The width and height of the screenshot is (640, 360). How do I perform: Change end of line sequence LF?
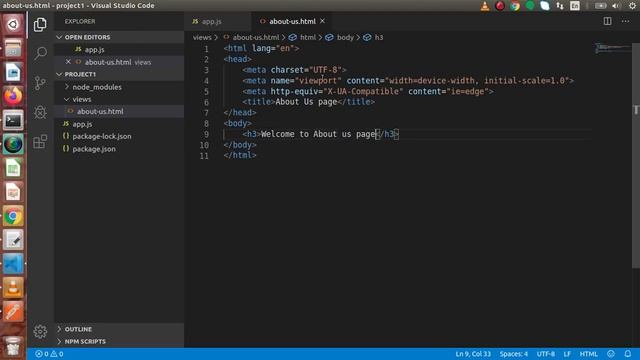tap(567, 354)
